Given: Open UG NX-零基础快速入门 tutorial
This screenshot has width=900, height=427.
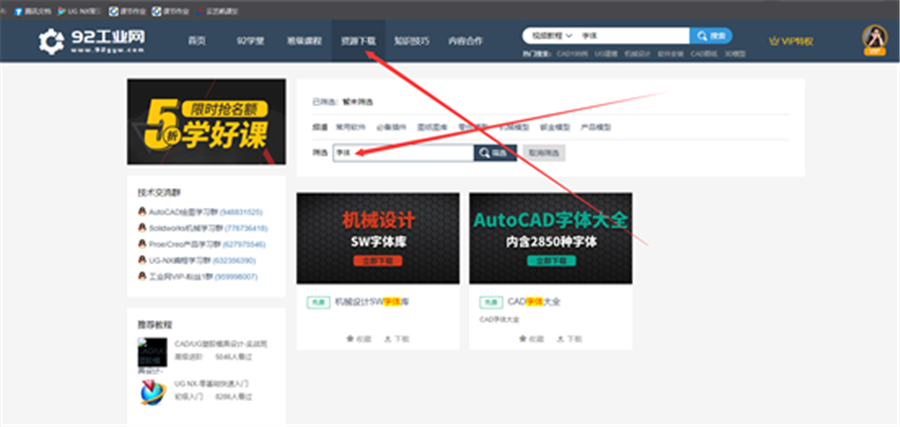Looking at the screenshot, I should tap(212, 383).
